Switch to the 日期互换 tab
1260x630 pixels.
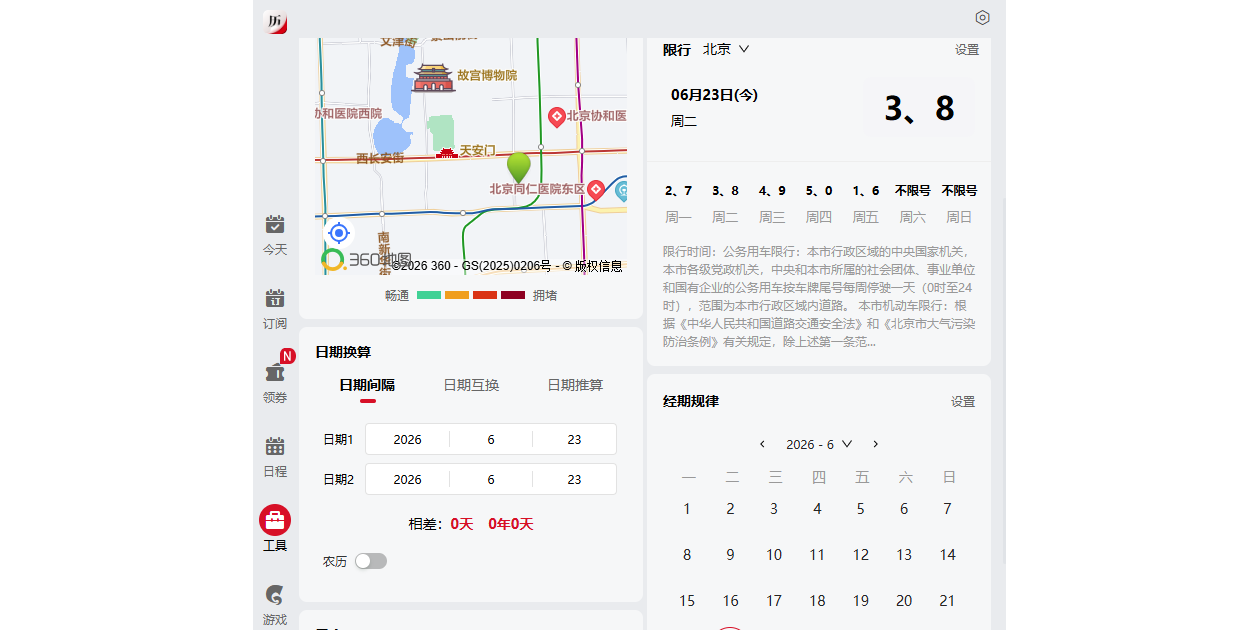click(471, 385)
